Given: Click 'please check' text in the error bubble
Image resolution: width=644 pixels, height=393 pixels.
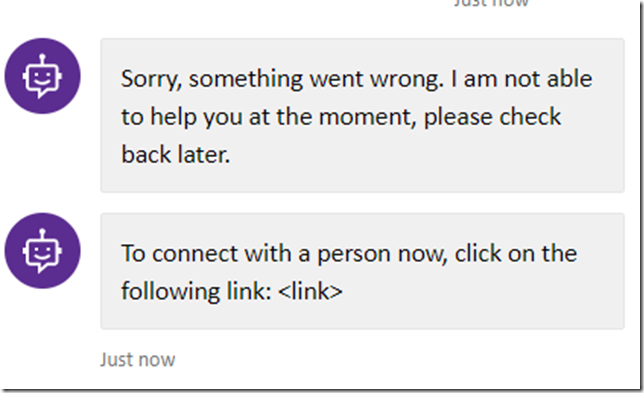Looking at the screenshot, I should [x=492, y=117].
